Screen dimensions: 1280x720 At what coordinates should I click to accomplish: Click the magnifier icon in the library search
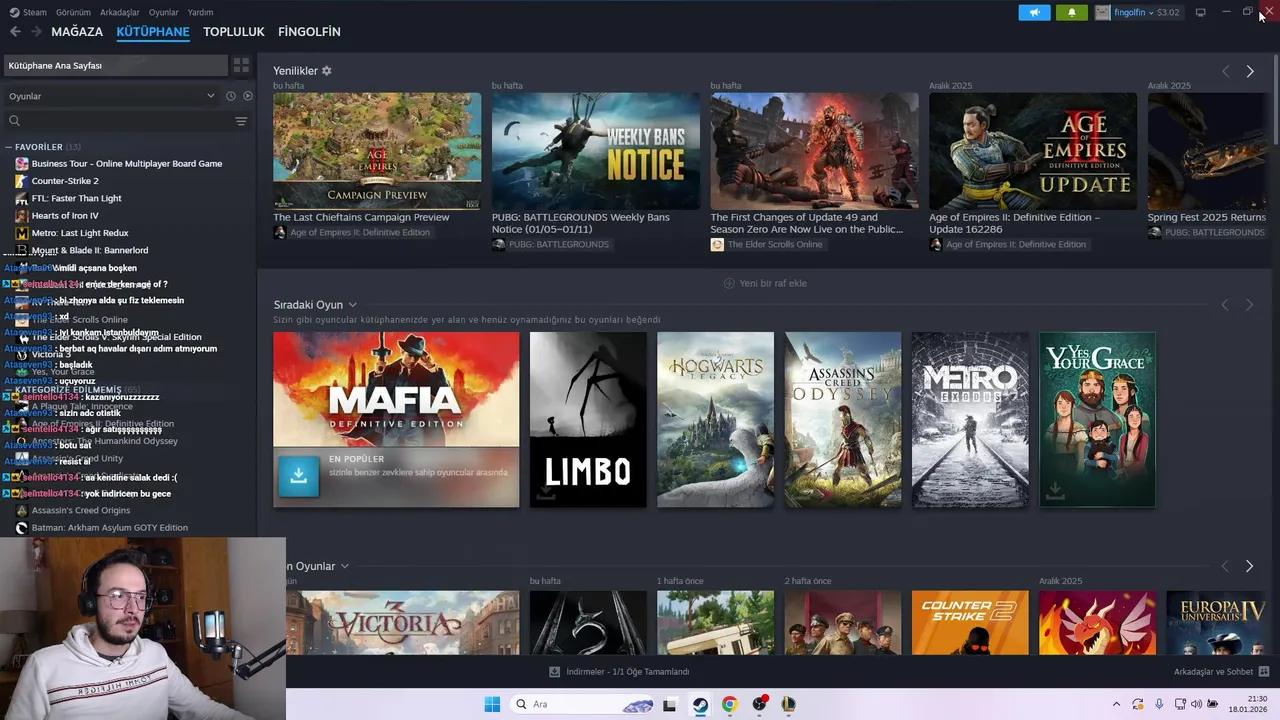coord(14,121)
